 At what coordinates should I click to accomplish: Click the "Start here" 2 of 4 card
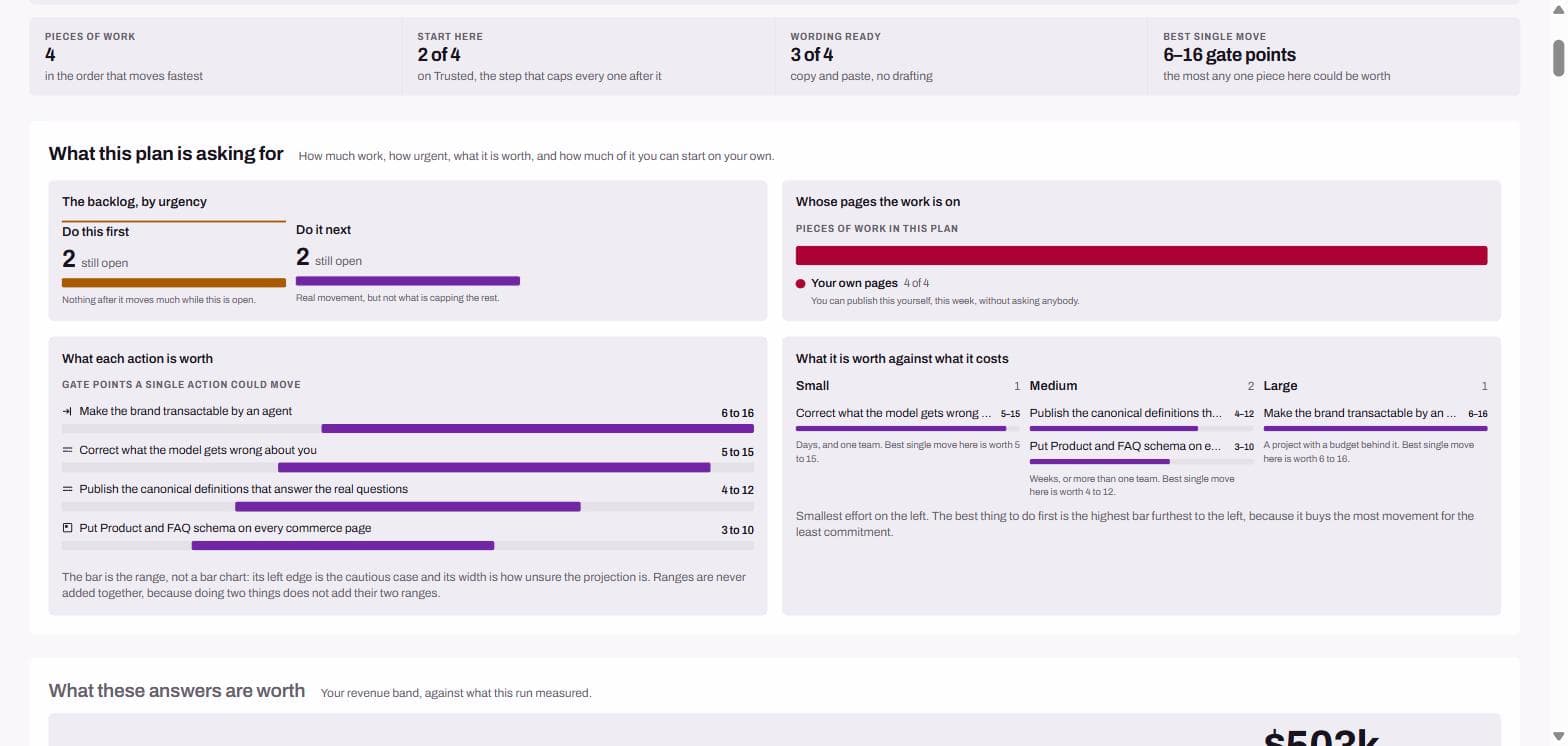[x=589, y=57]
